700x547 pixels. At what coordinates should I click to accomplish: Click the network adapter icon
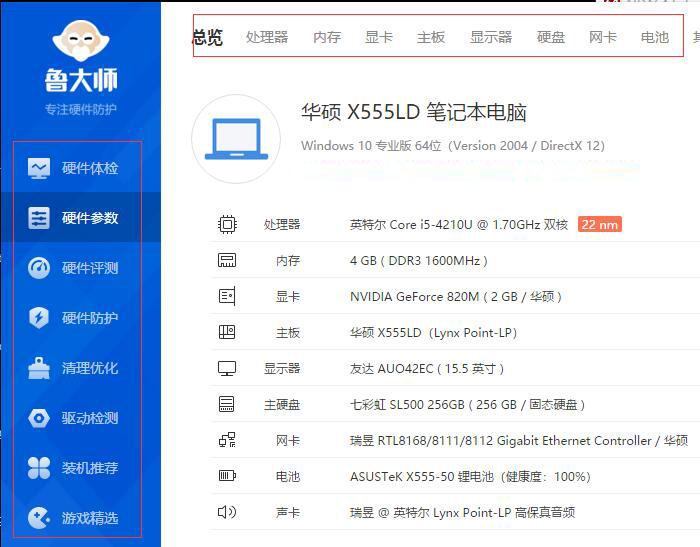coord(227,440)
